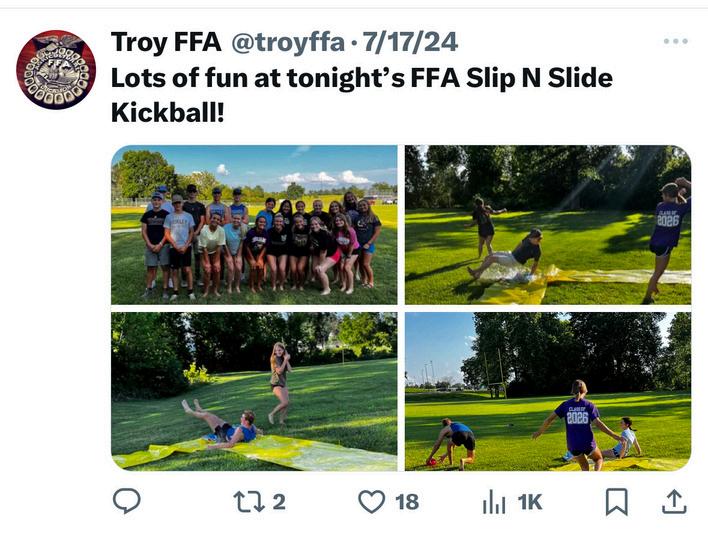Click the word "Kickball!" in the tweet
708x537 pixels.
[x=168, y=111]
